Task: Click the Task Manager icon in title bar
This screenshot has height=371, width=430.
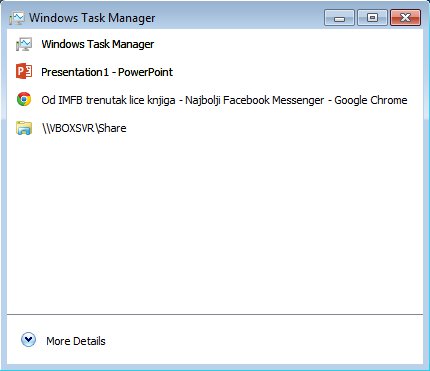Action: (x=17, y=18)
